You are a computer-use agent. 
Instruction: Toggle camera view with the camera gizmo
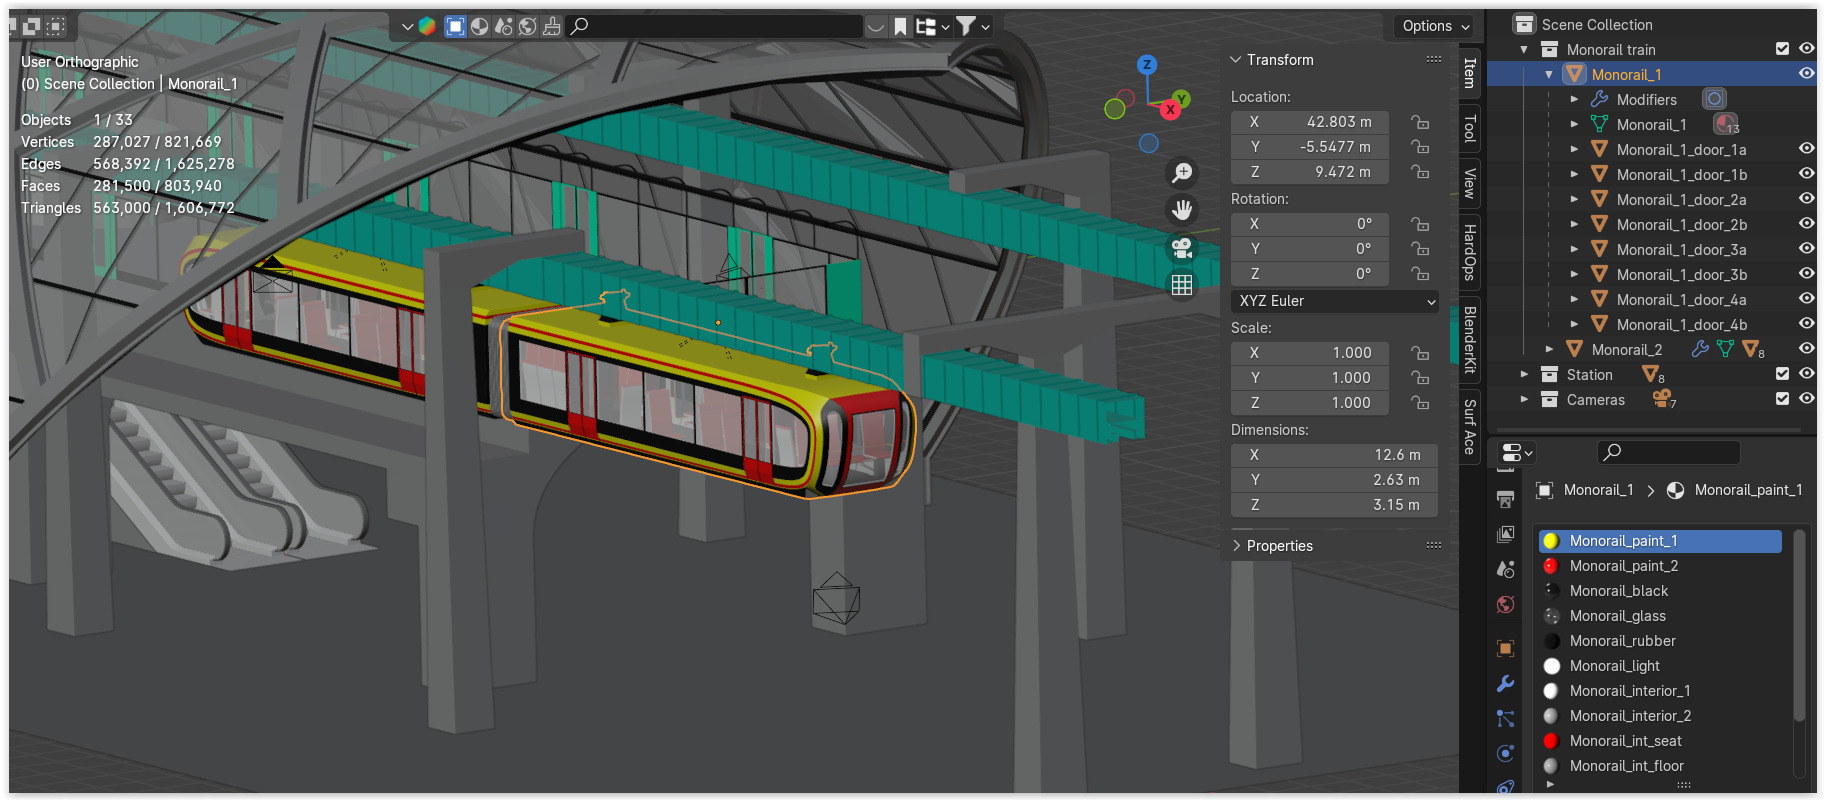coord(1183,248)
